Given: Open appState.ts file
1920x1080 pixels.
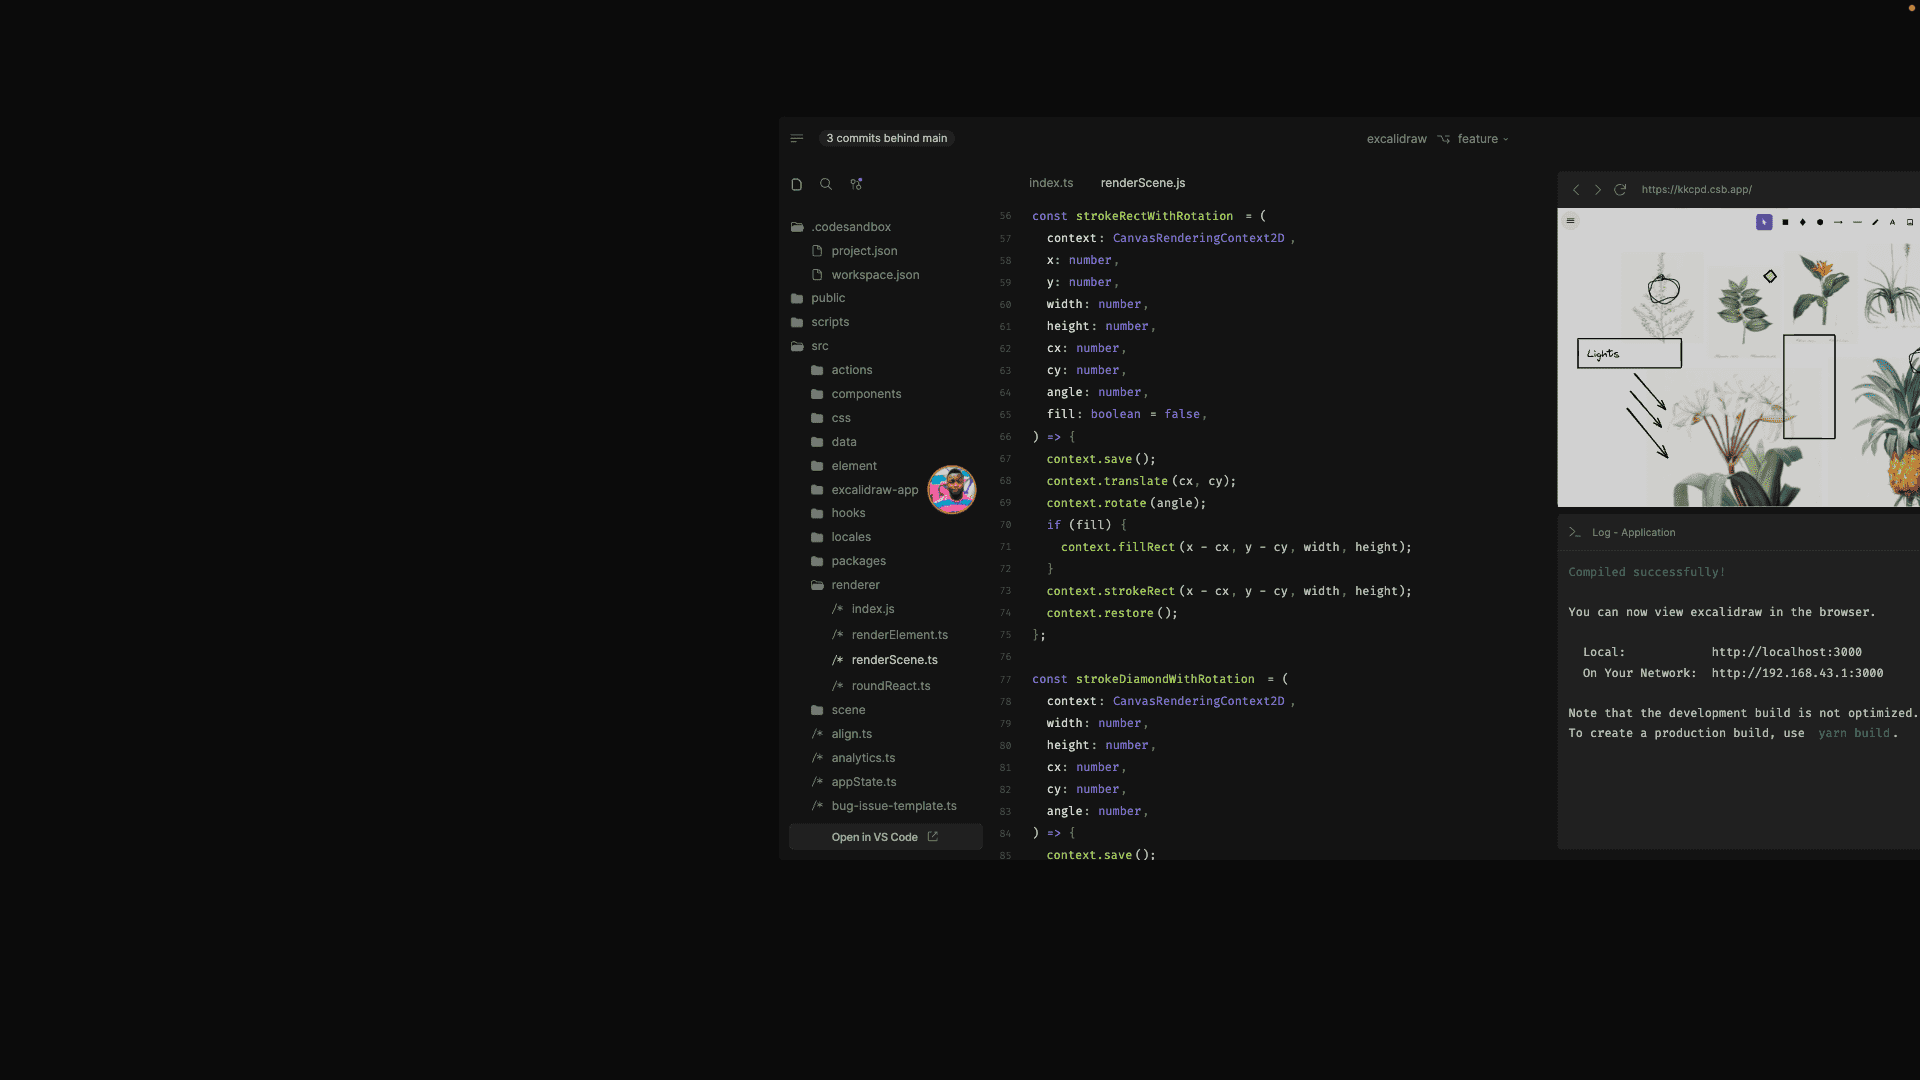Looking at the screenshot, I should [x=854, y=782].
